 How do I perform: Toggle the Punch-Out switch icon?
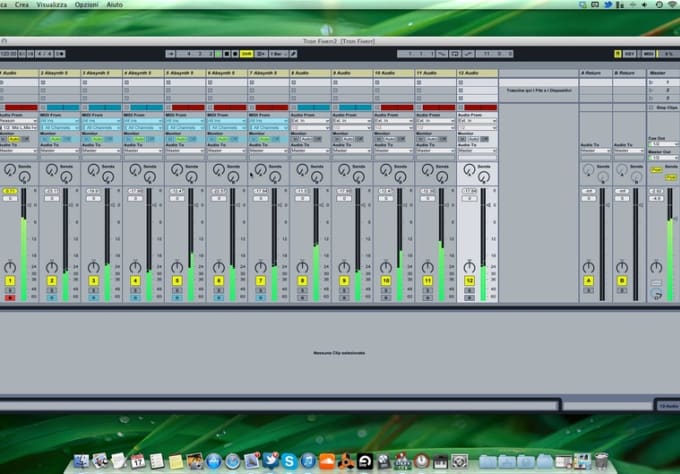coord(468,54)
